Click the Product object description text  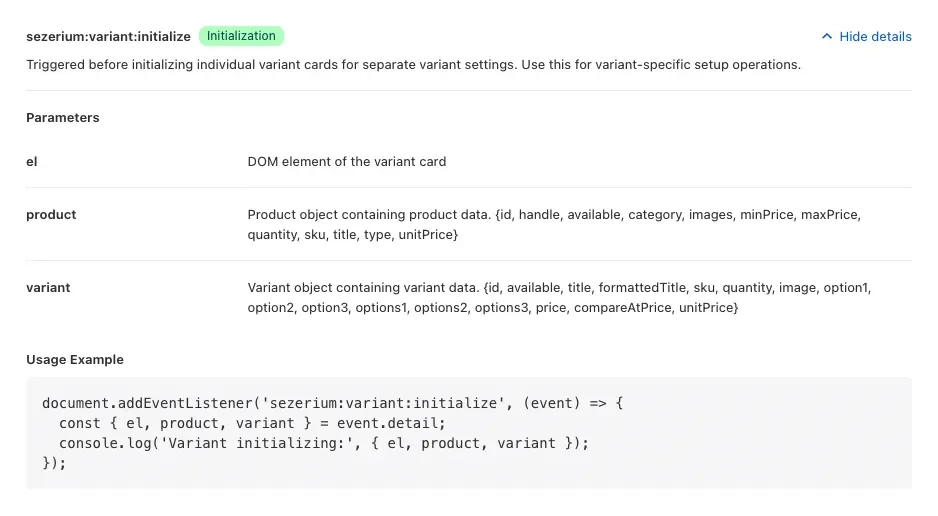(x=555, y=224)
